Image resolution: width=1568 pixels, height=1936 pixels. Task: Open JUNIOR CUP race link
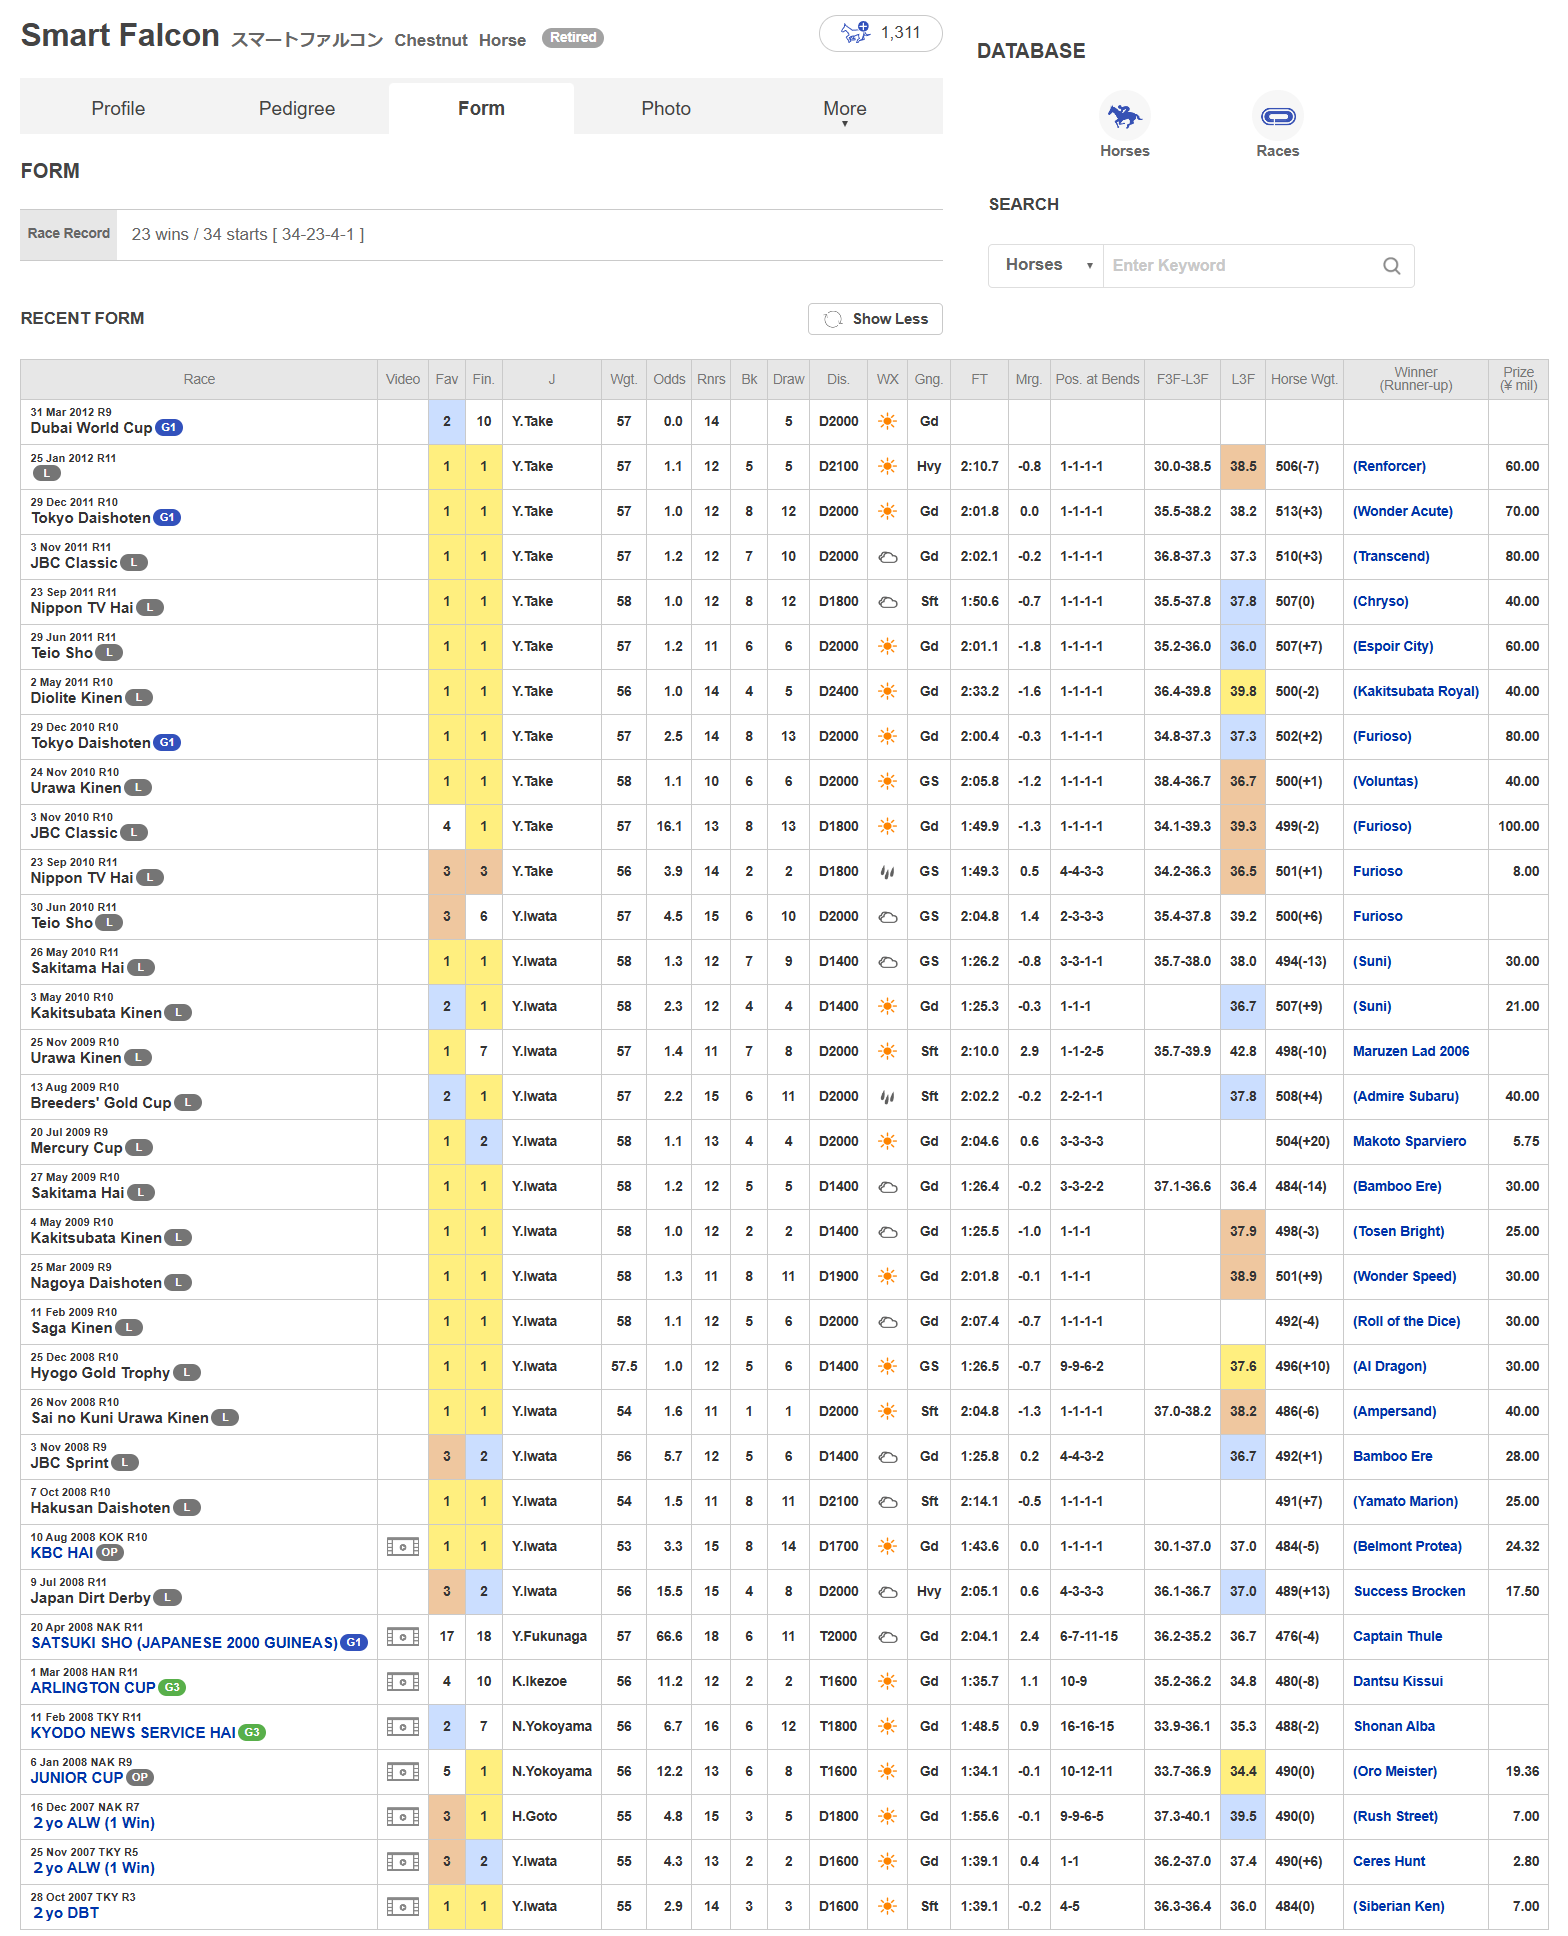click(77, 1778)
